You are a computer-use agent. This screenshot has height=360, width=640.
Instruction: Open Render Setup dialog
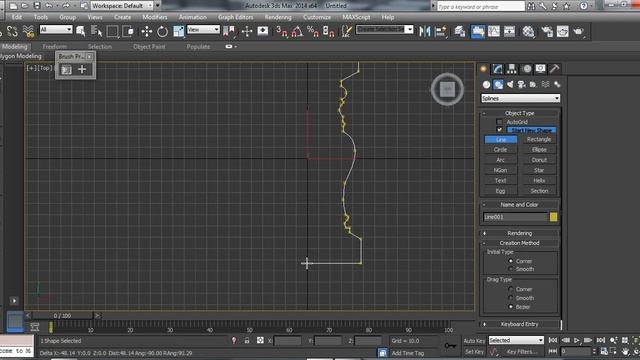click(x=547, y=31)
